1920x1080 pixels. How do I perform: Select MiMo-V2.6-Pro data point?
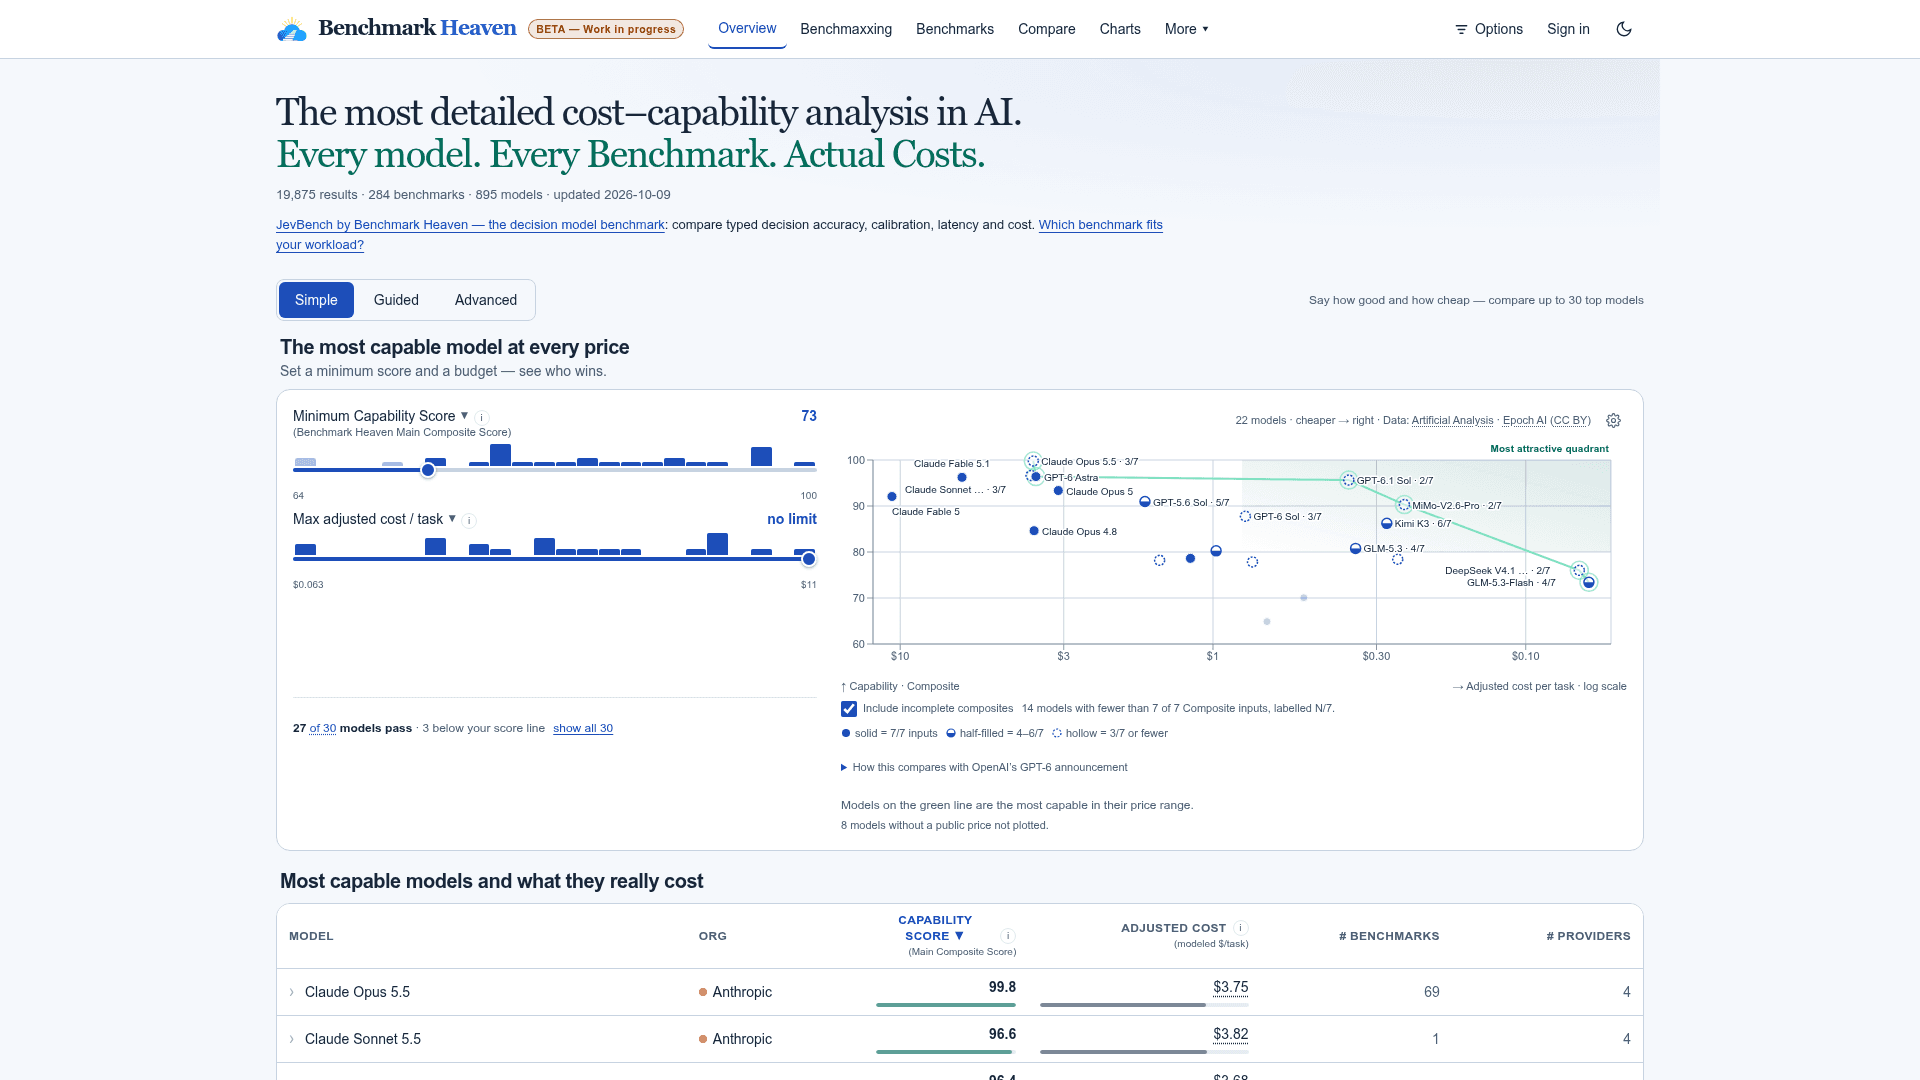click(1404, 506)
